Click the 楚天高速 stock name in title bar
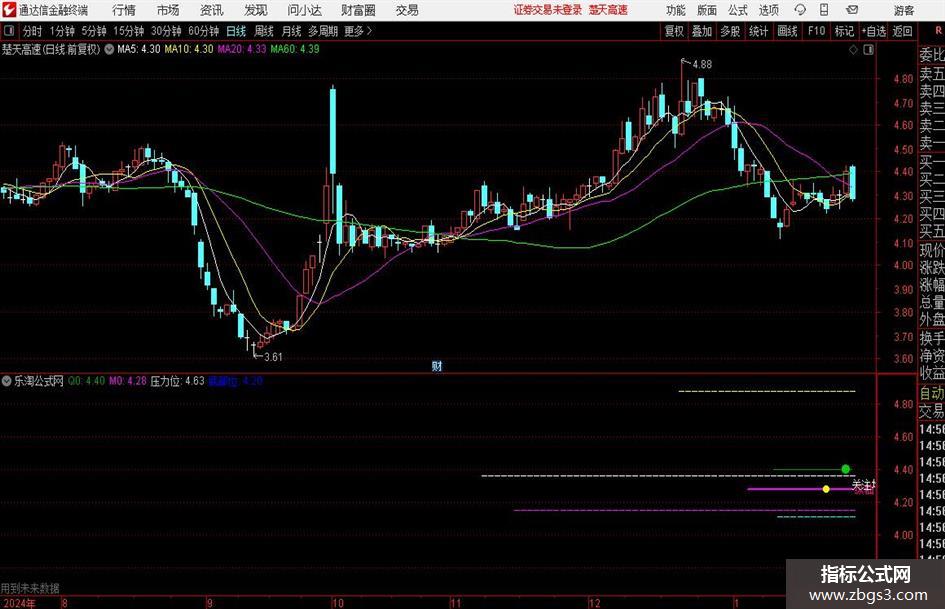The width and height of the screenshot is (945, 609). coord(608,10)
